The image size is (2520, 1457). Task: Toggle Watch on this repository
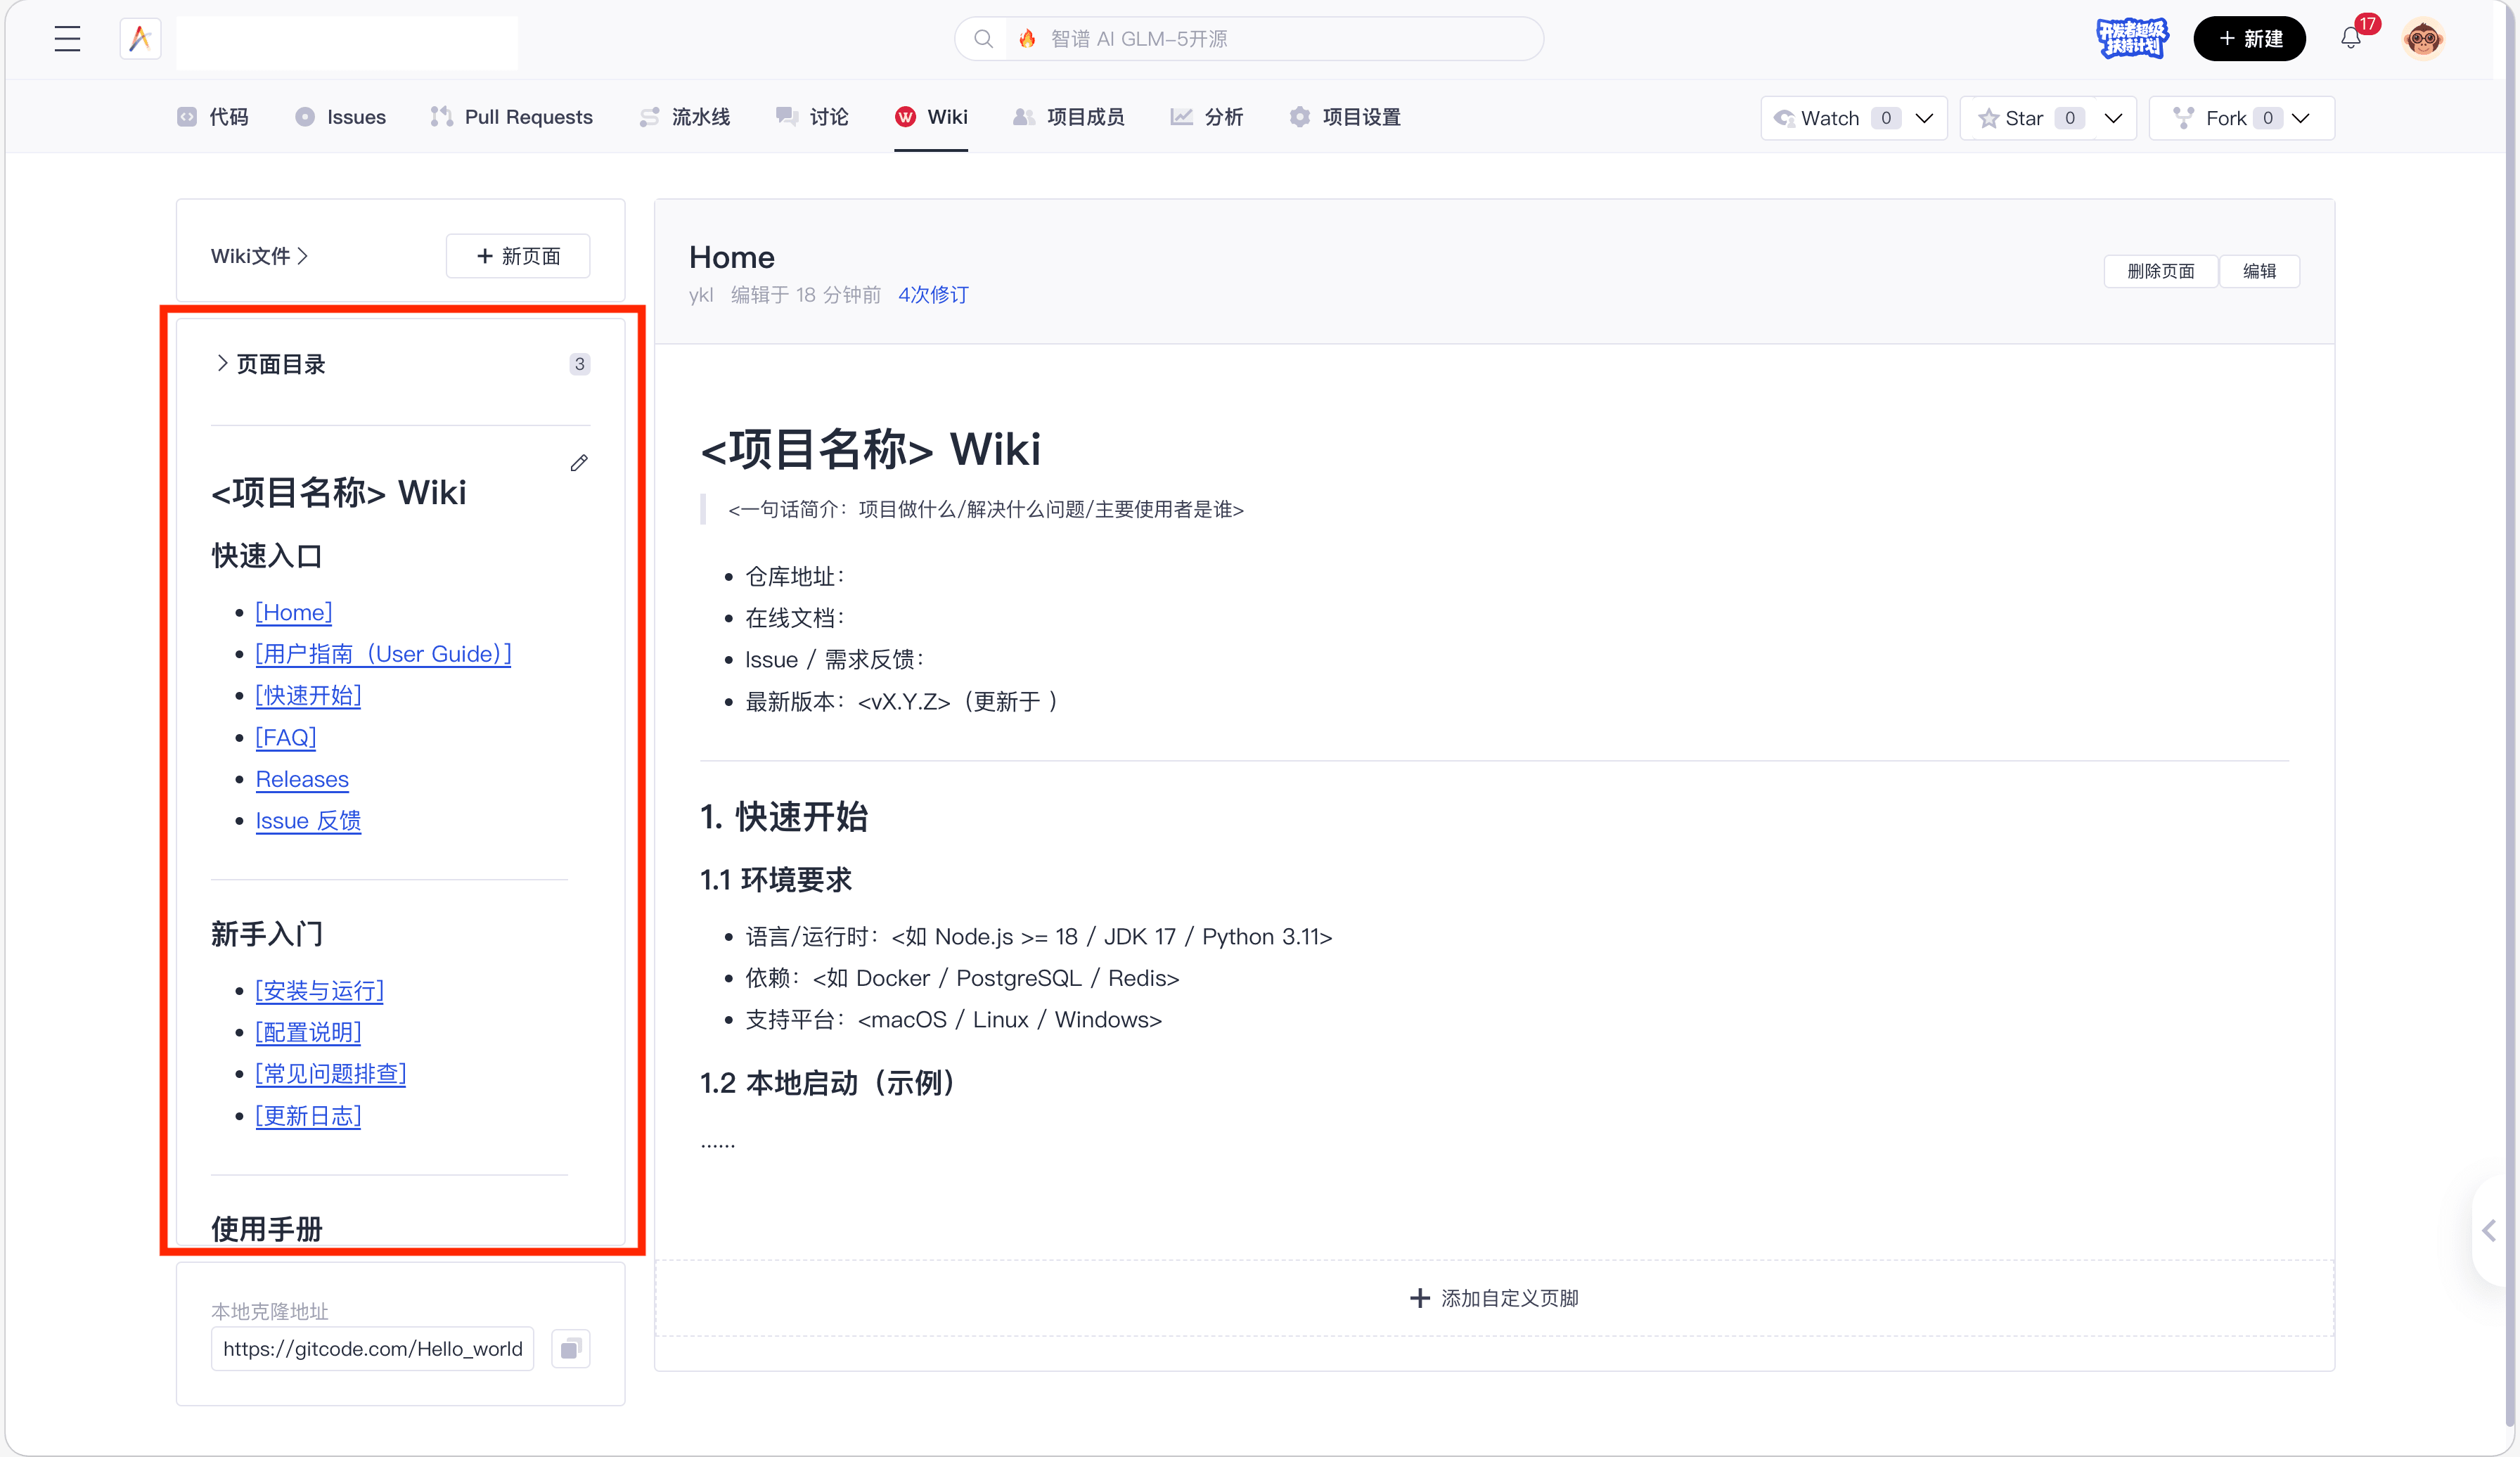[x=1820, y=117]
